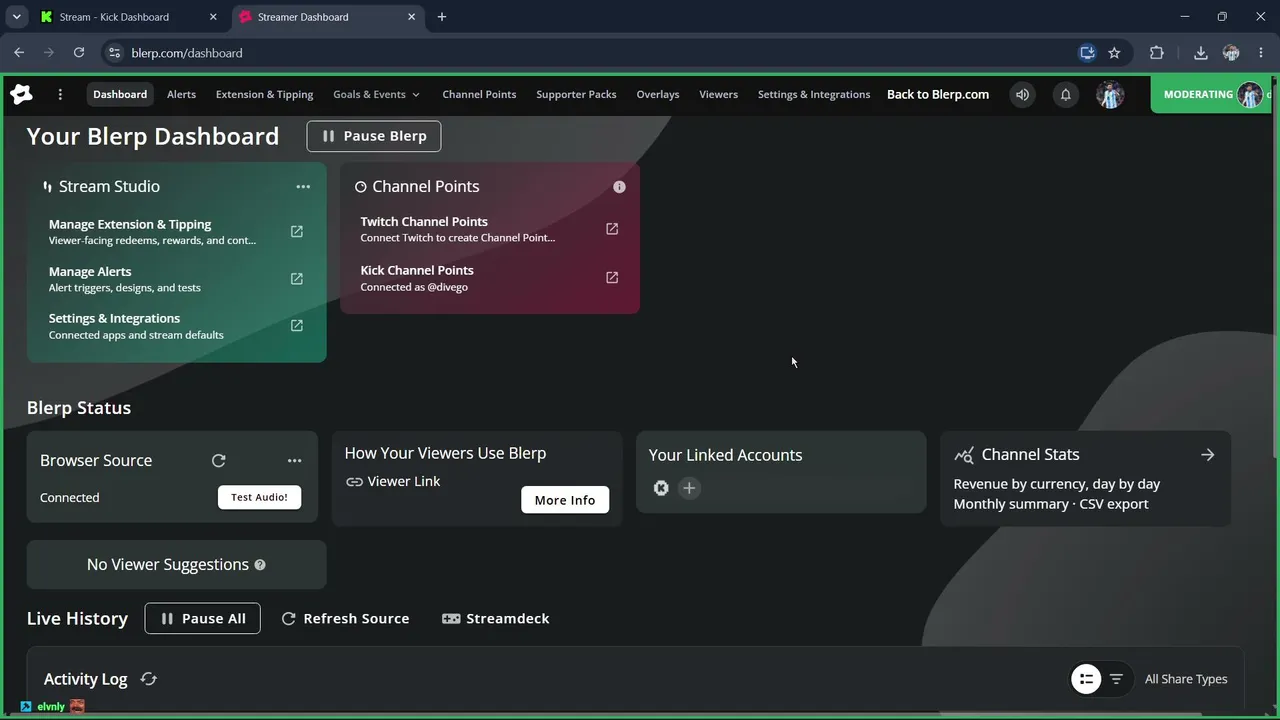Open the three-dot menu beside the Blerp logo
Screen dimensions: 1280x720
tap(60, 94)
